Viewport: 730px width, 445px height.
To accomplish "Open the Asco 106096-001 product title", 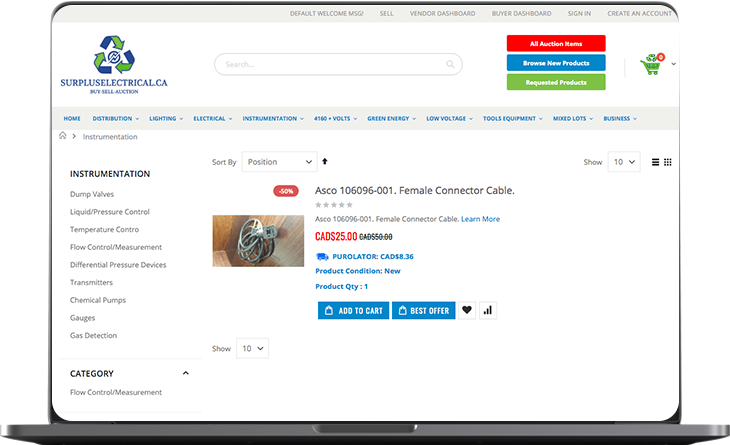I will pos(414,190).
